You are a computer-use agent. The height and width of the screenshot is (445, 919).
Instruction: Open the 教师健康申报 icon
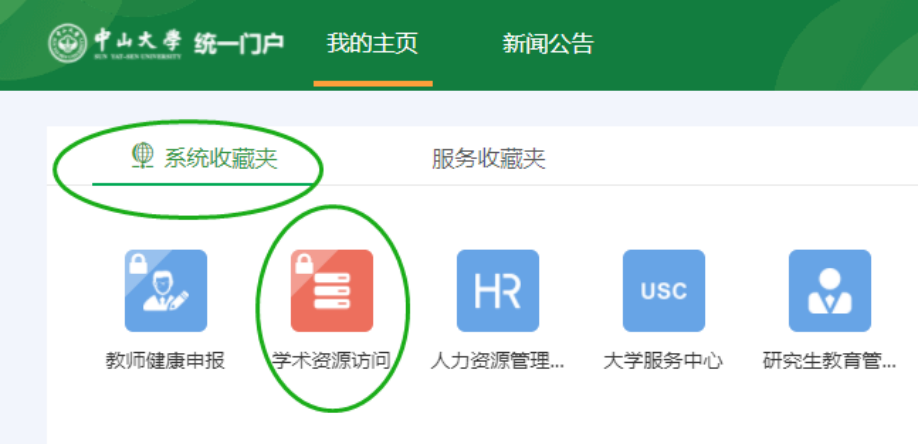[166, 291]
